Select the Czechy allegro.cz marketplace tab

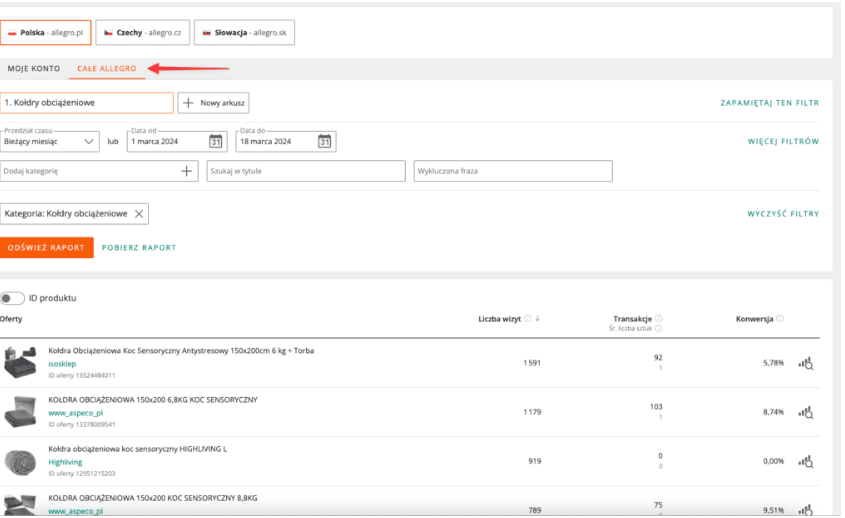click(143, 32)
